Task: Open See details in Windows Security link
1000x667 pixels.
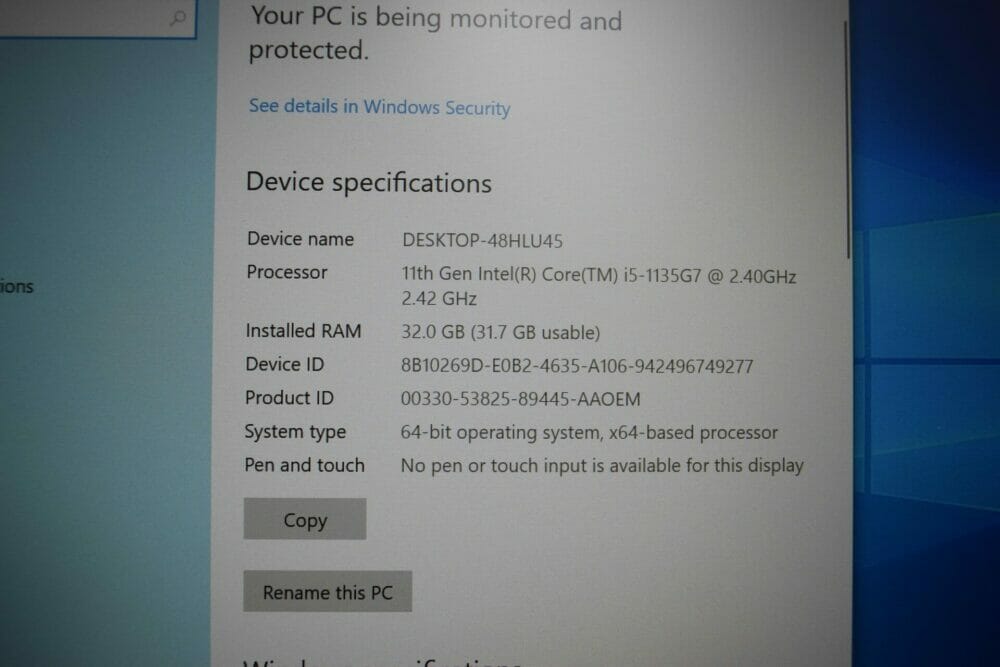Action: (x=379, y=106)
